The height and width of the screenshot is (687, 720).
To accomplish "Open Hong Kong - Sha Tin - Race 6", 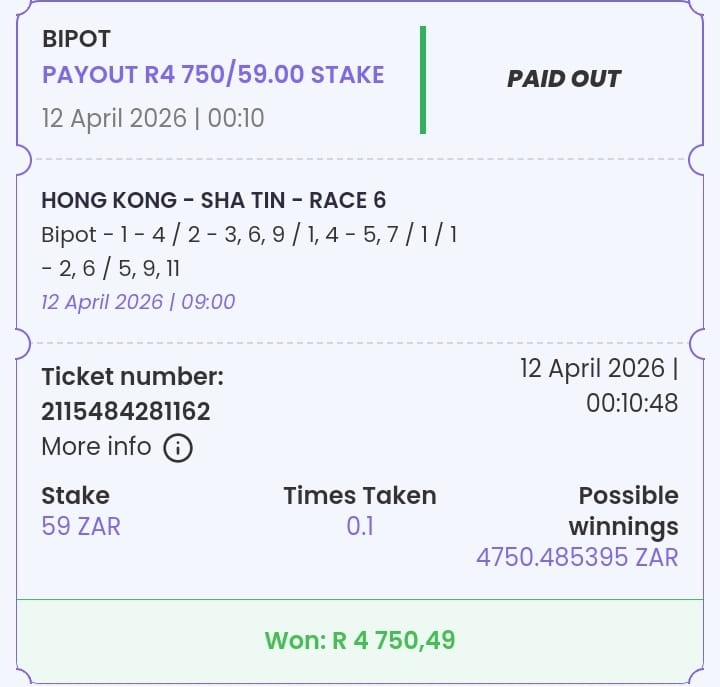I will click(x=214, y=200).
